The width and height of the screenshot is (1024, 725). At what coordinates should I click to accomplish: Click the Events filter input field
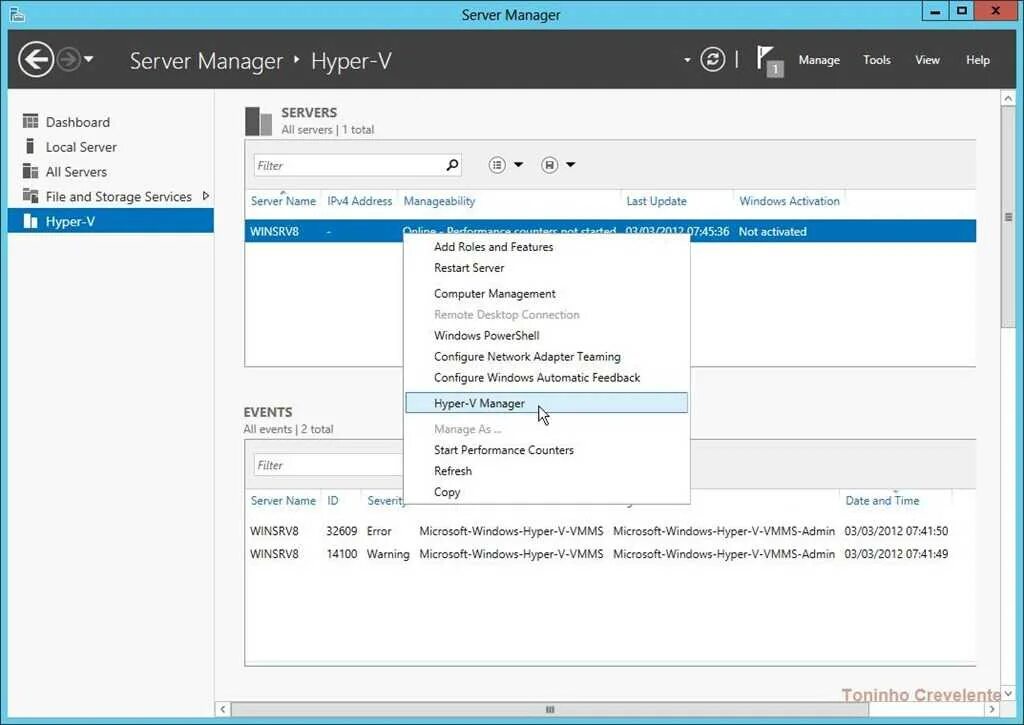pos(328,465)
